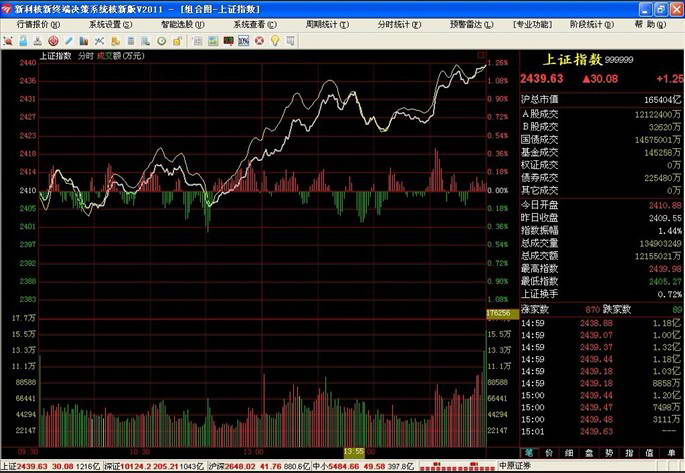Click the yellow 176256 volume value marker
Viewport: 685px width, 473px height.
(x=502, y=313)
